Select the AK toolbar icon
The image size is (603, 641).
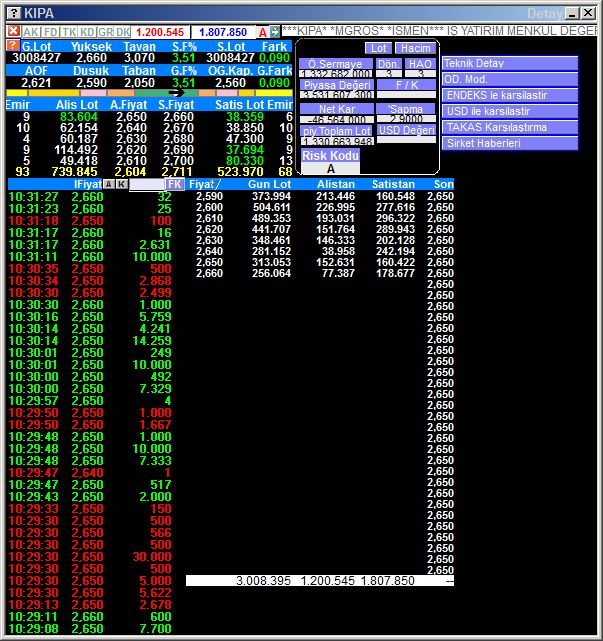(32, 32)
